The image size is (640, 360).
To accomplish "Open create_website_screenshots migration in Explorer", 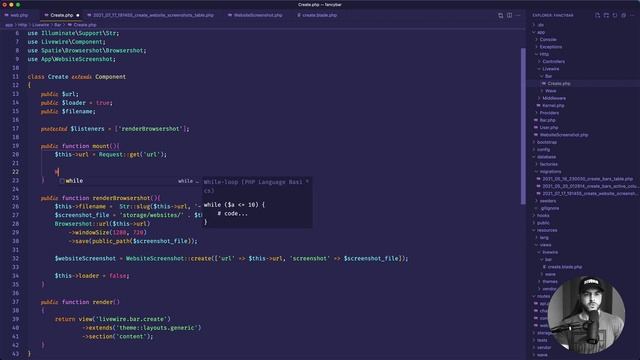I will click(590, 194).
